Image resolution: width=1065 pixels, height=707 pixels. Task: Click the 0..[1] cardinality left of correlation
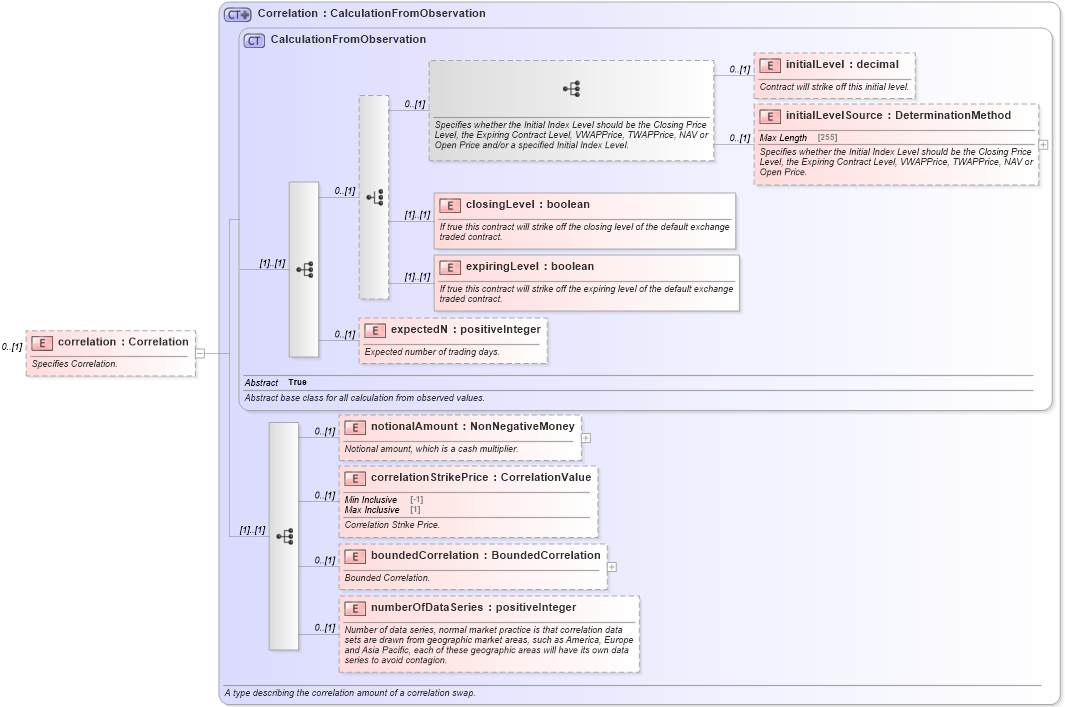click(x=12, y=346)
